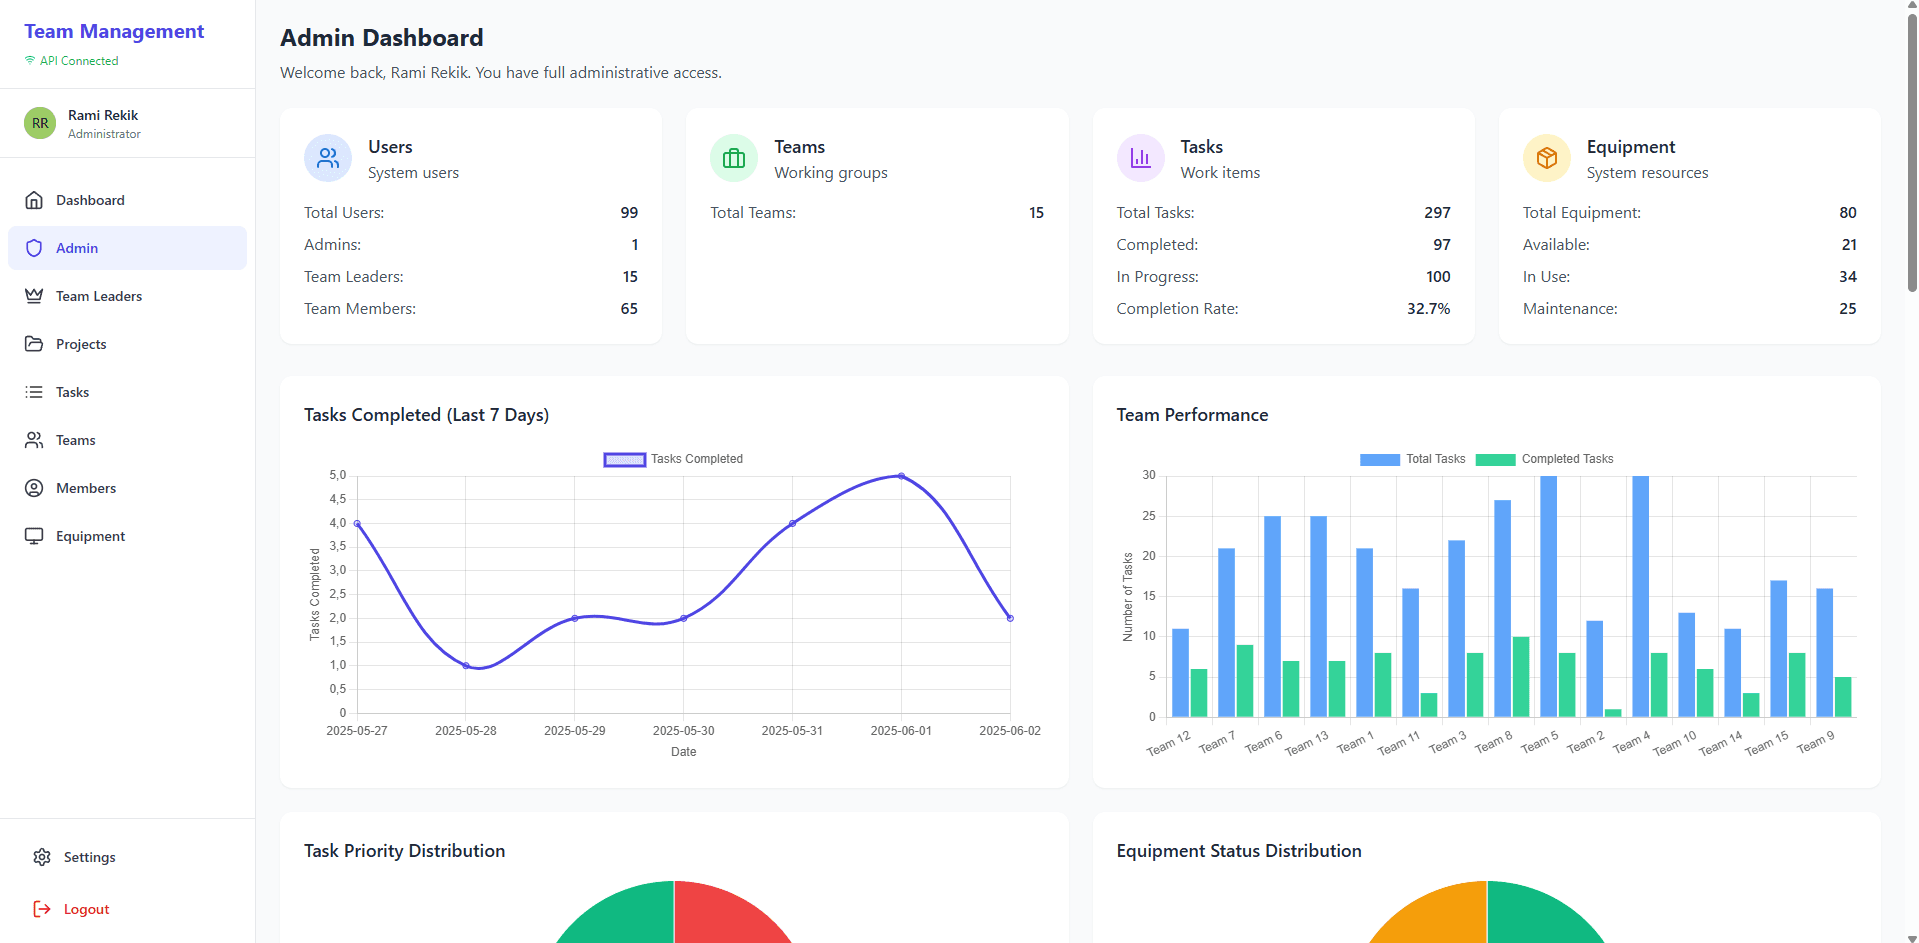Click the Equipment monitor icon in sidebar
Image resolution: width=1919 pixels, height=943 pixels.
(34, 536)
